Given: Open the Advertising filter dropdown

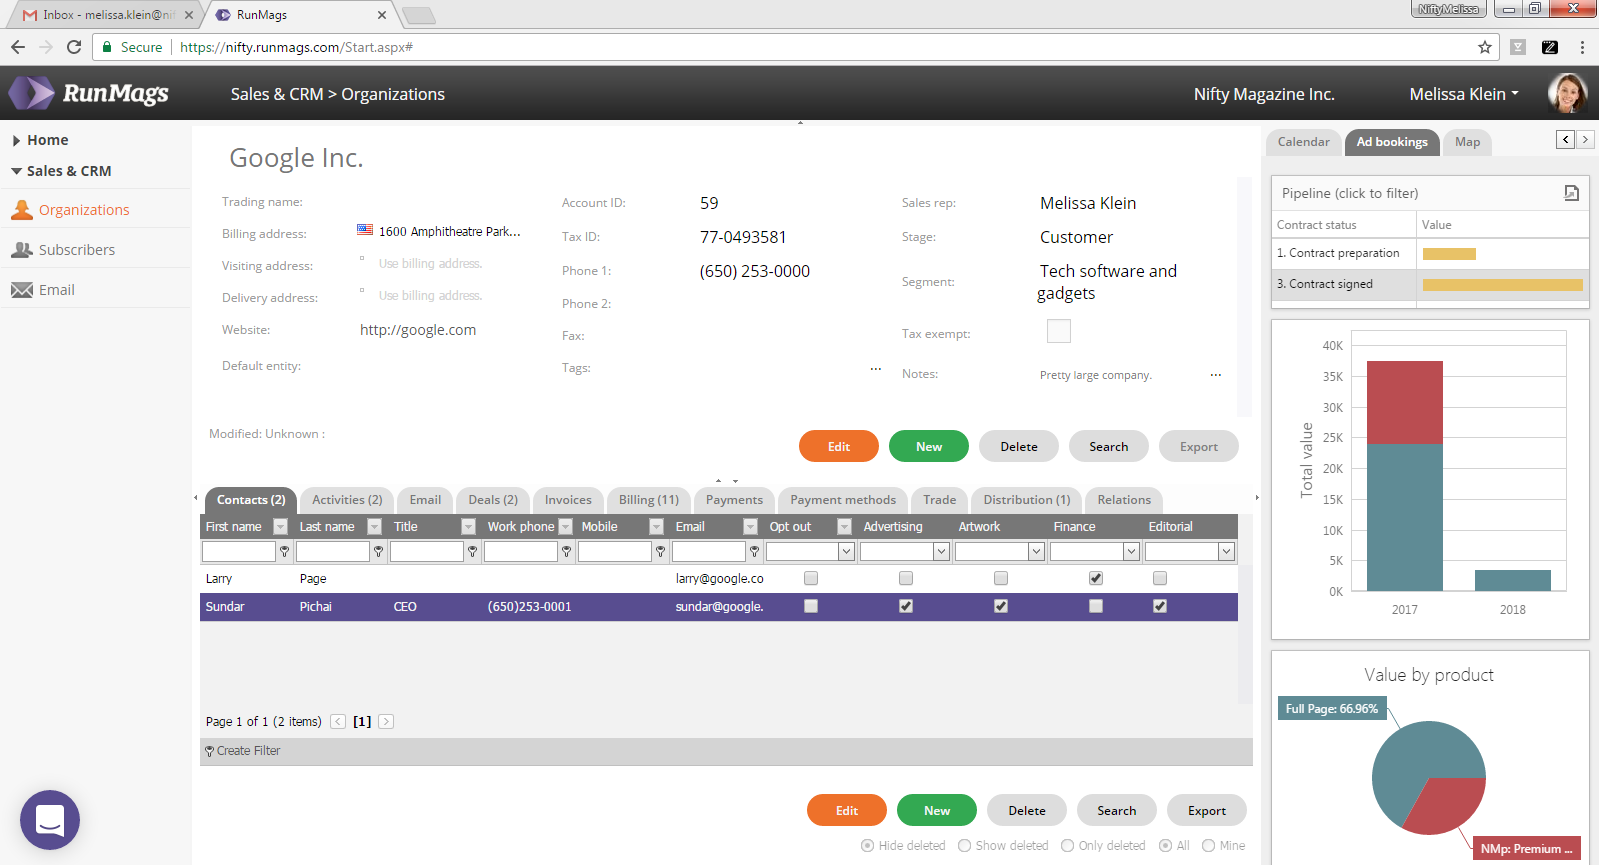Looking at the screenshot, I should [941, 551].
